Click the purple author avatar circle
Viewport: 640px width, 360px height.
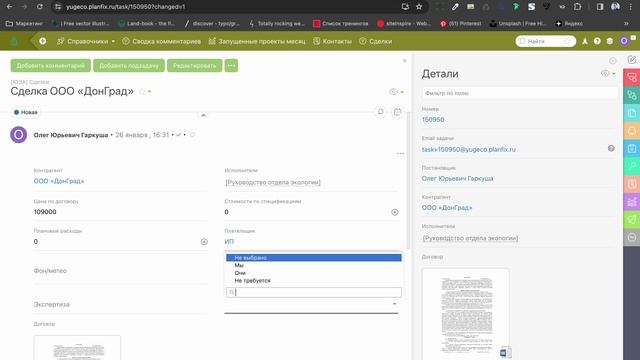pos(18,135)
